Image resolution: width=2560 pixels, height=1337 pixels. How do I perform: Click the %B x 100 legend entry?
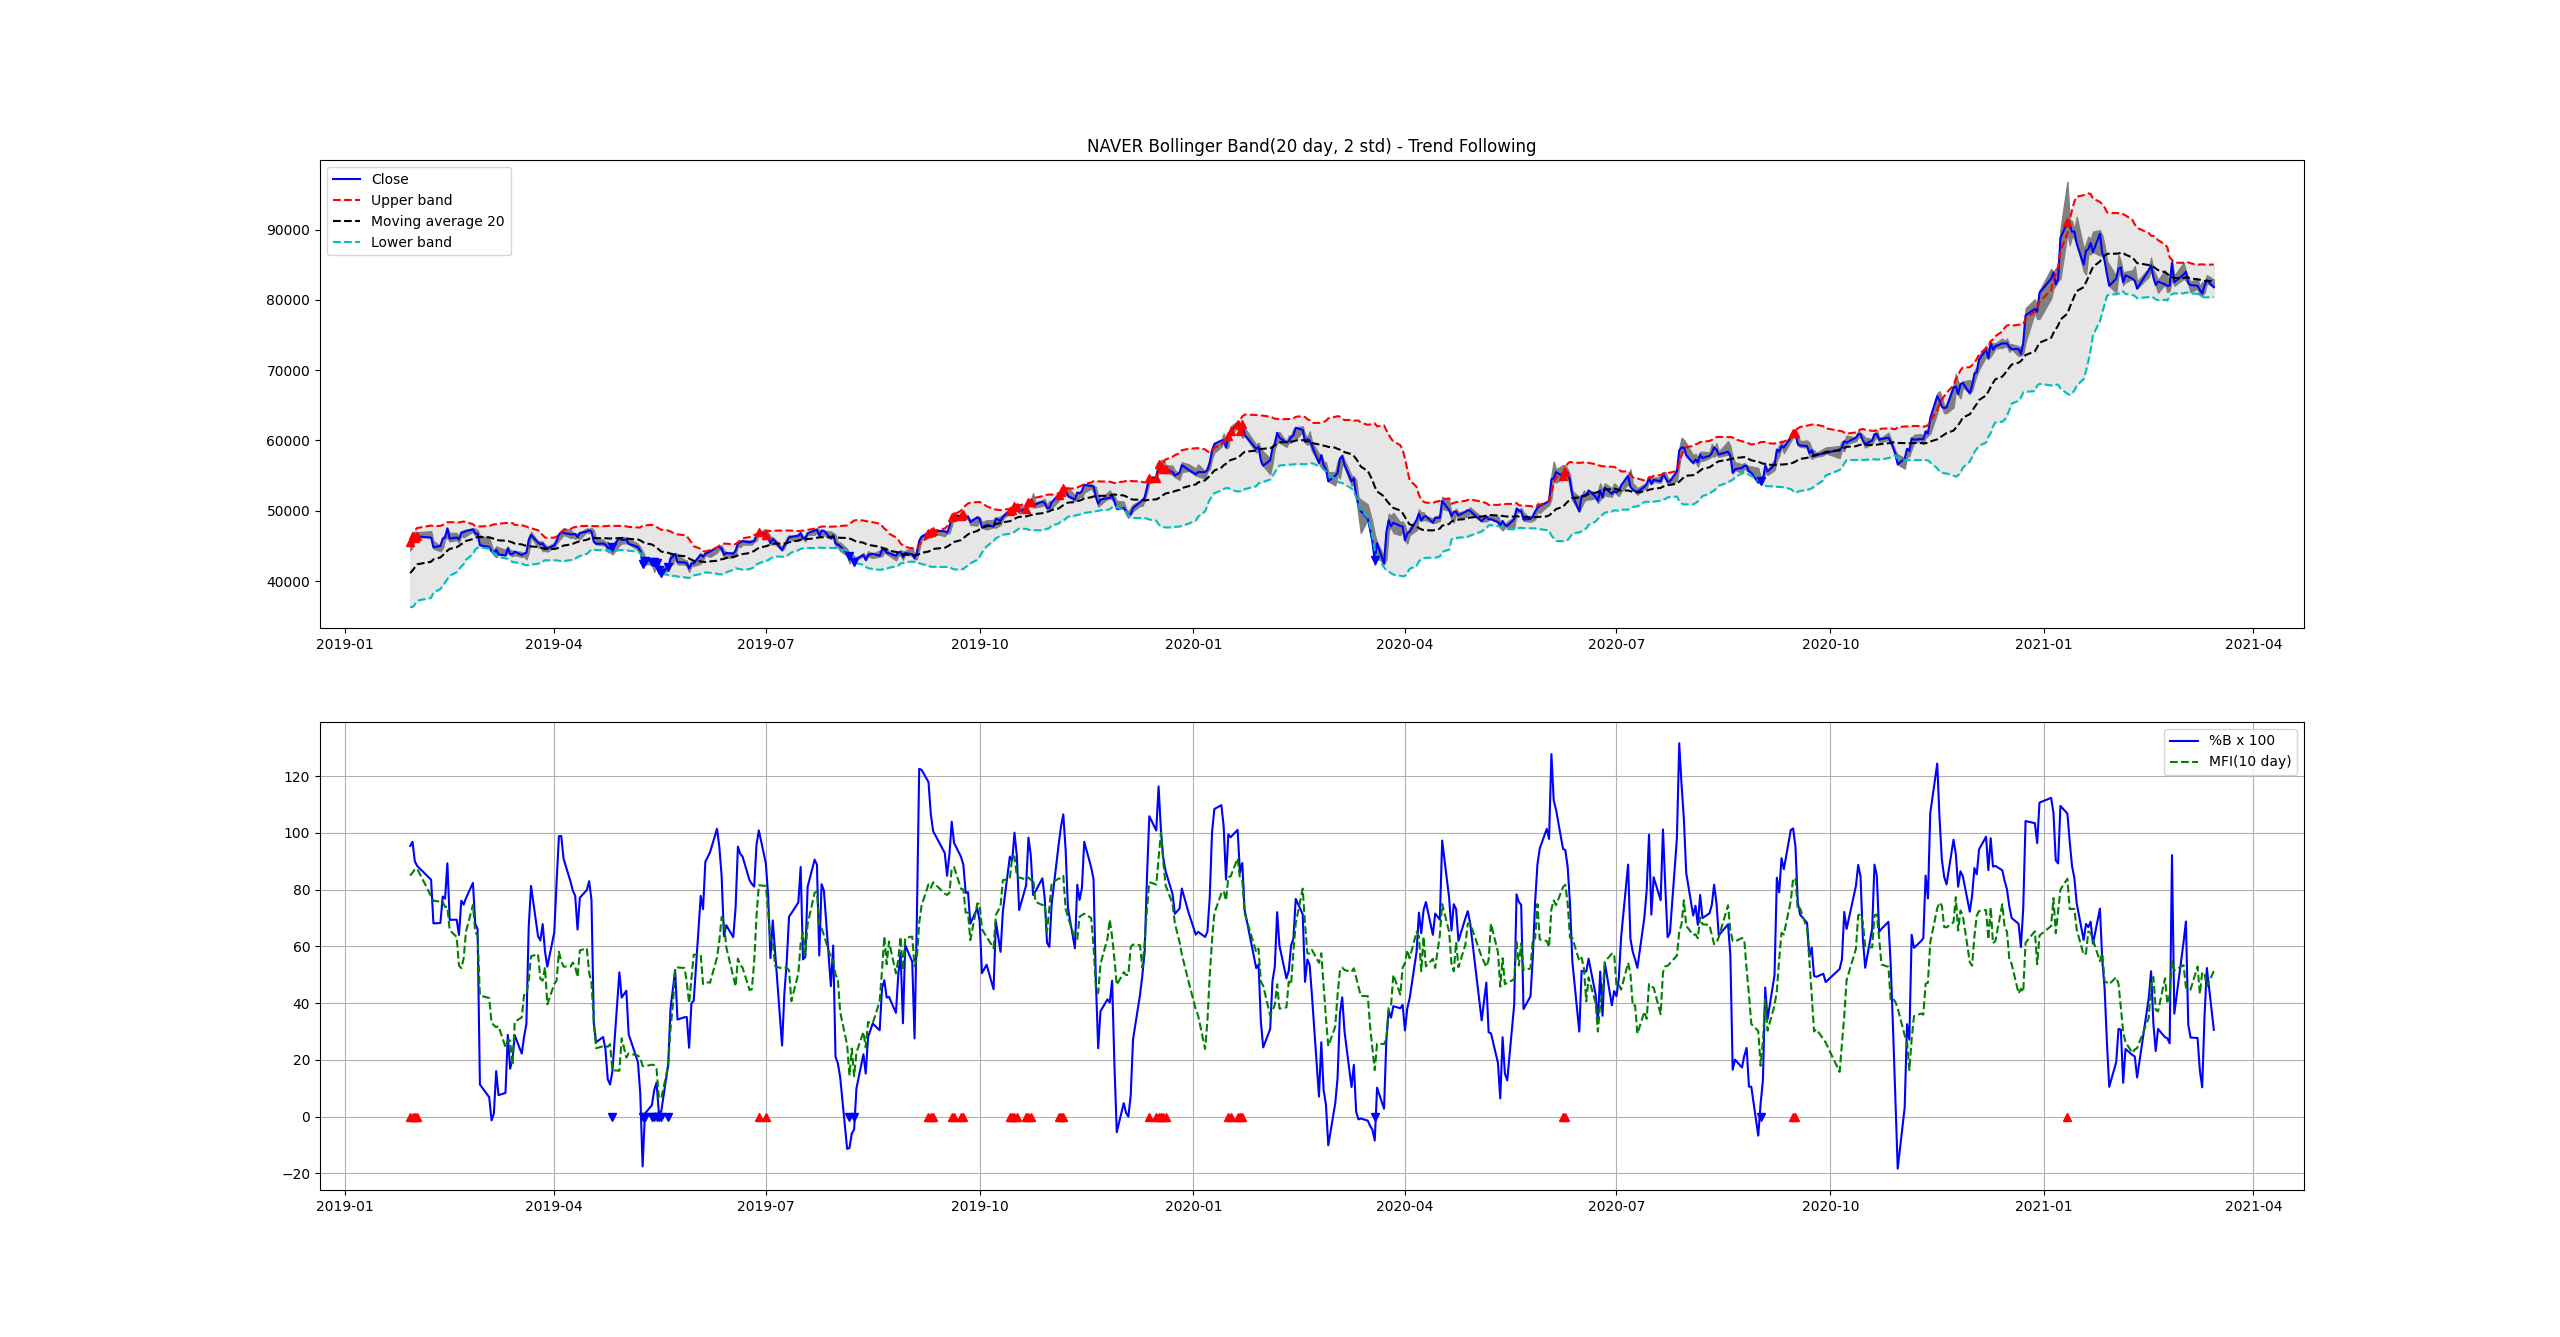2241,740
